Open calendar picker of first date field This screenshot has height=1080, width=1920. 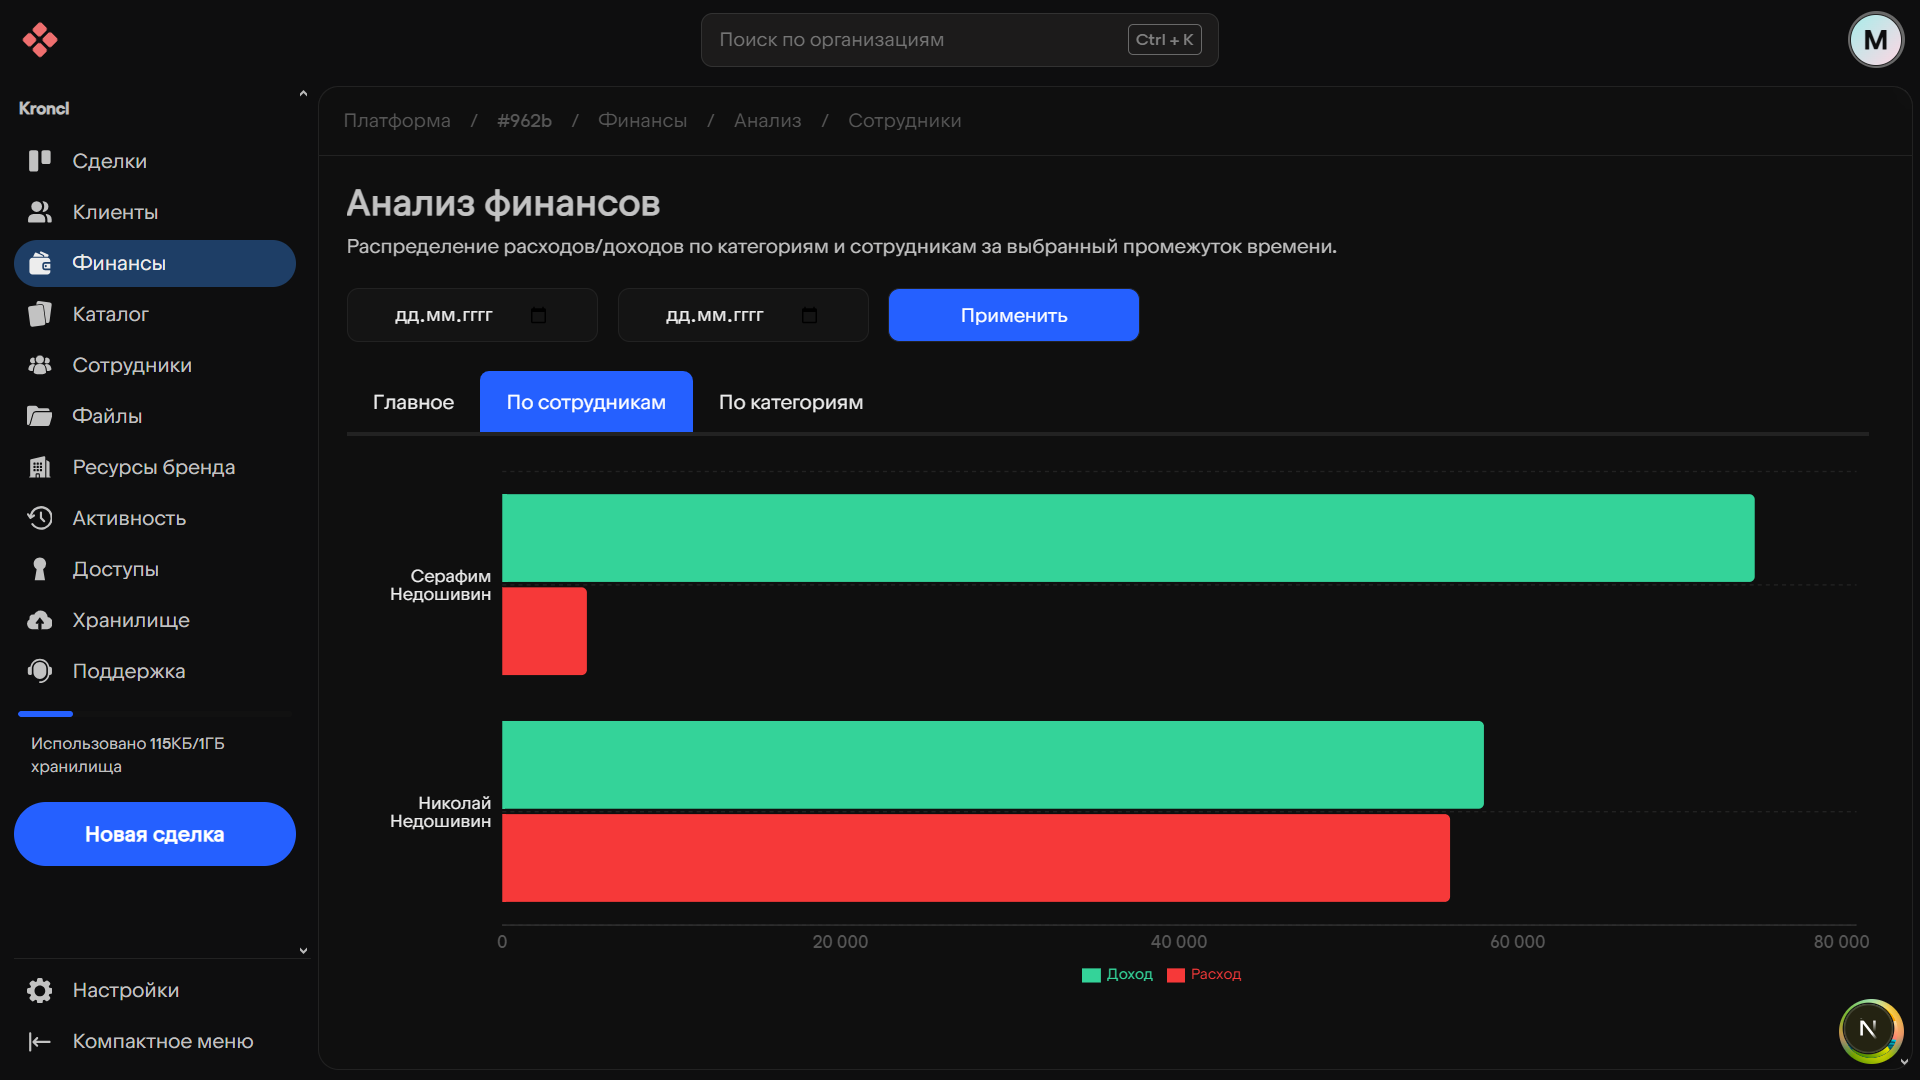point(538,316)
